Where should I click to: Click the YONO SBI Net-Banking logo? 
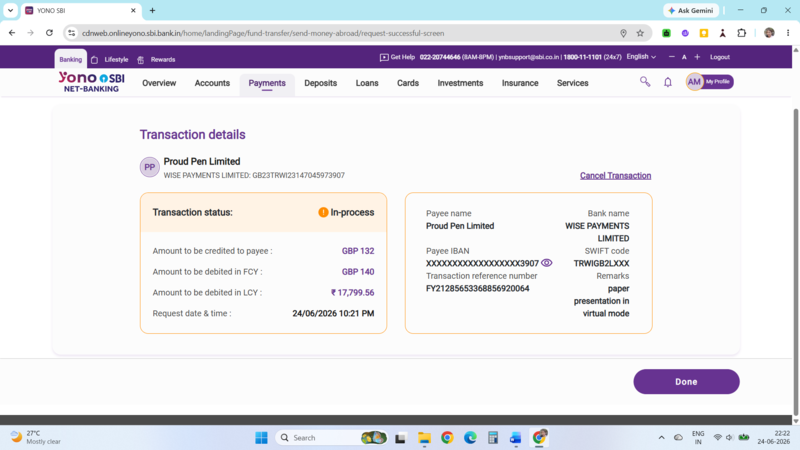pyautogui.click(x=91, y=82)
